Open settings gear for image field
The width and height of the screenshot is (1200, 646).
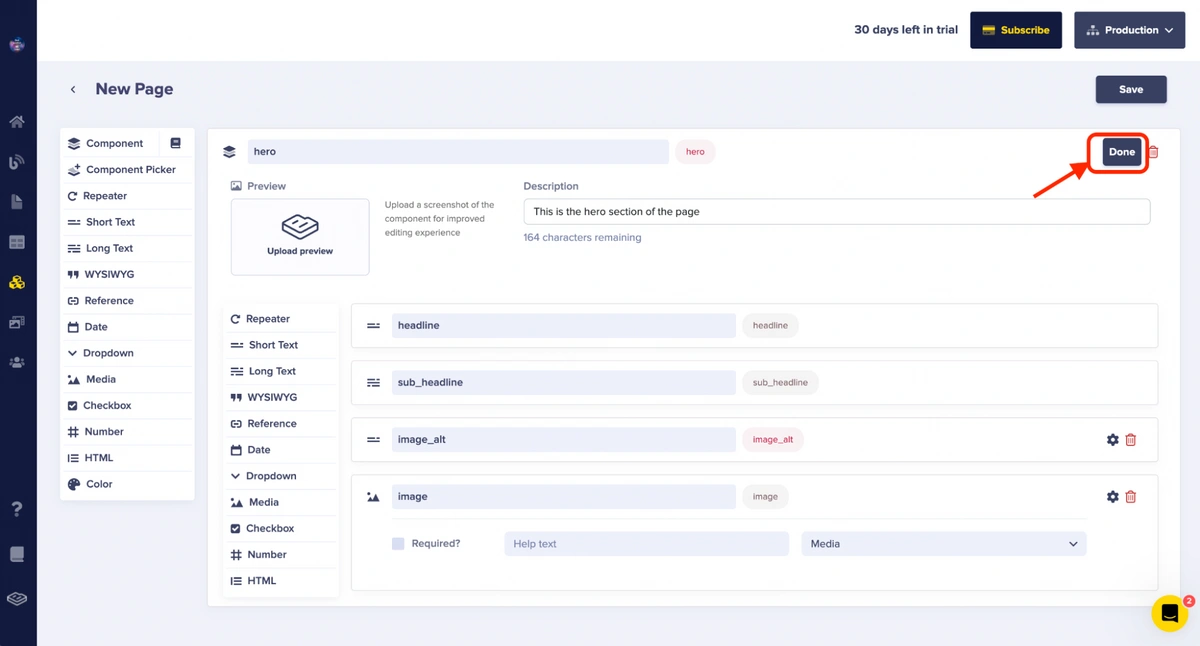1112,497
